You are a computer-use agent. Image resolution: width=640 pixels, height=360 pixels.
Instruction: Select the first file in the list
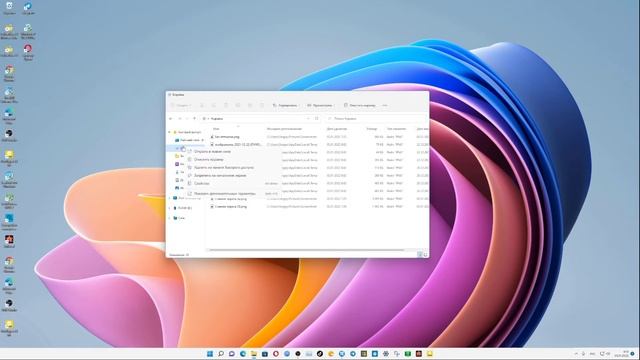pyautogui.click(x=319, y=137)
